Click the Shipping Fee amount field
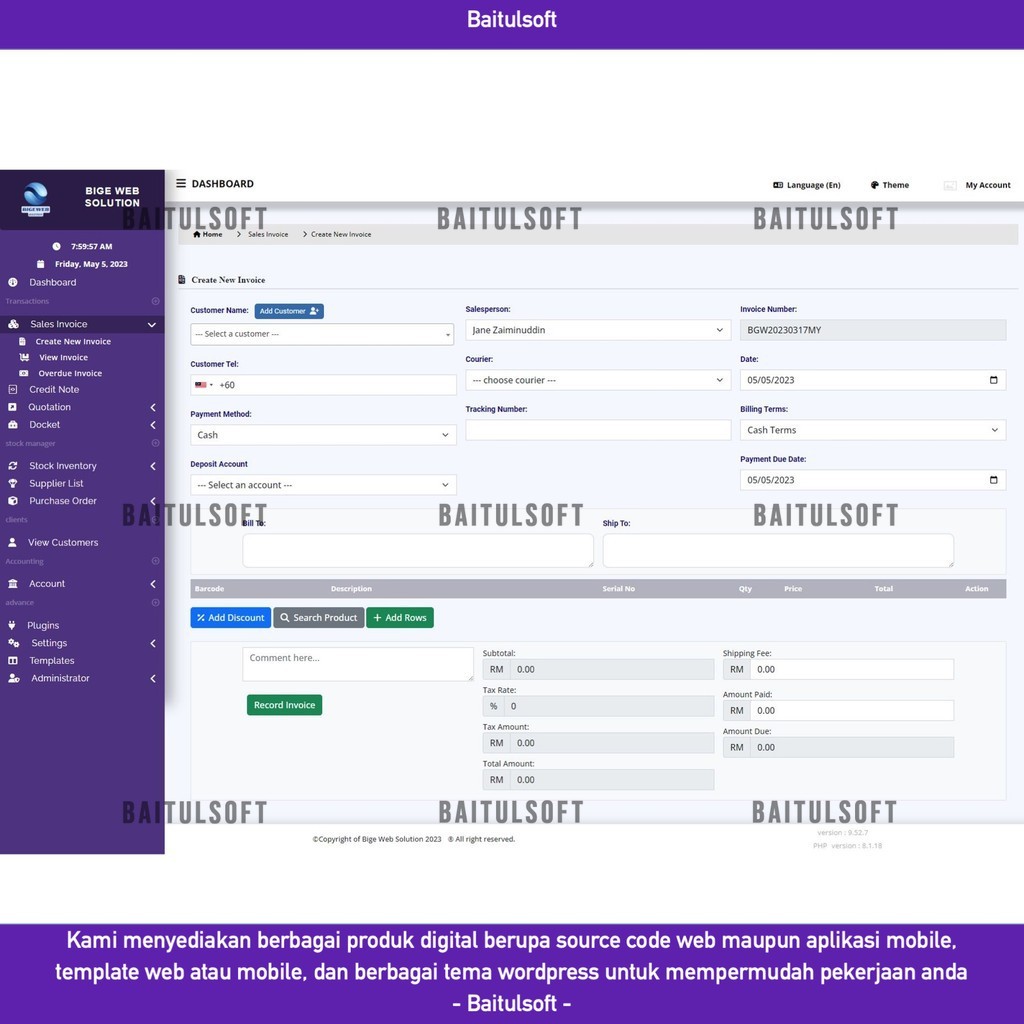Screen dimensions: 1024x1024 click(x=851, y=669)
